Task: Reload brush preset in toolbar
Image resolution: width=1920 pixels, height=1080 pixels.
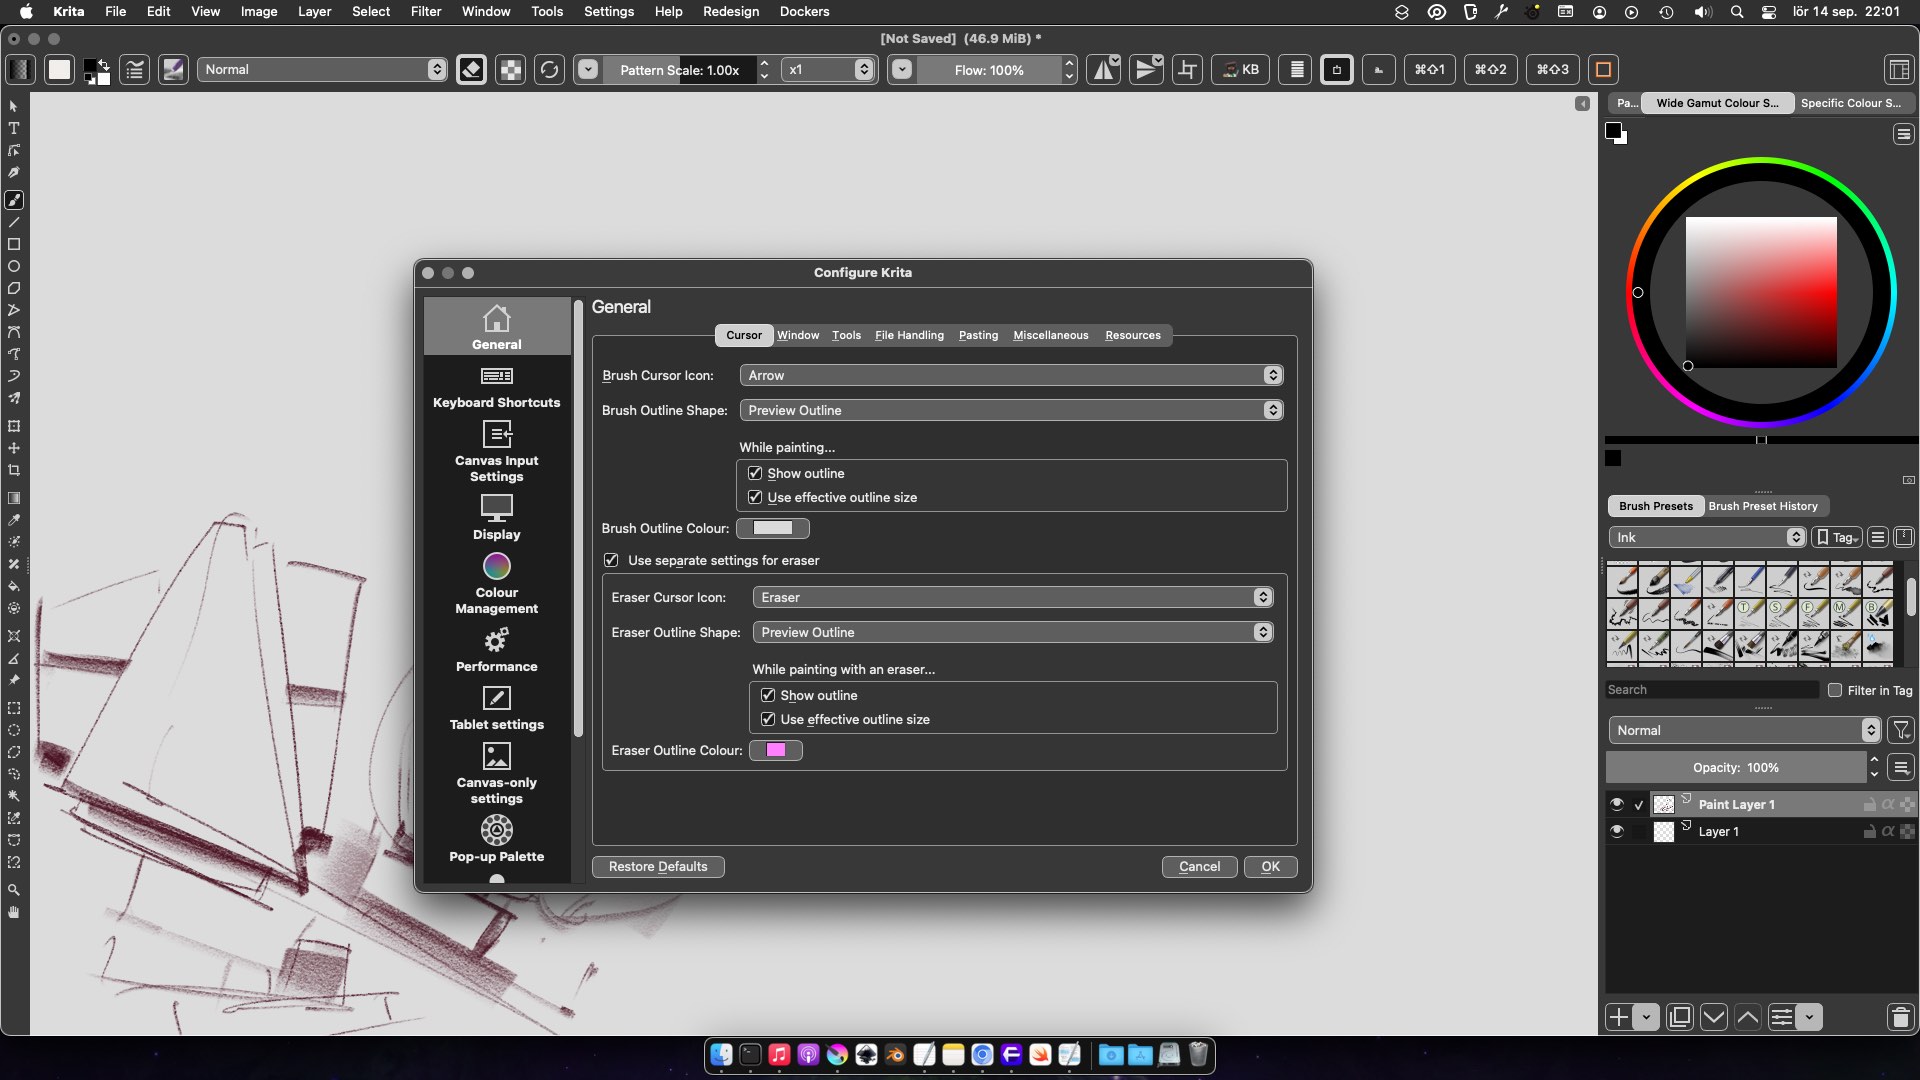Action: [x=549, y=70]
